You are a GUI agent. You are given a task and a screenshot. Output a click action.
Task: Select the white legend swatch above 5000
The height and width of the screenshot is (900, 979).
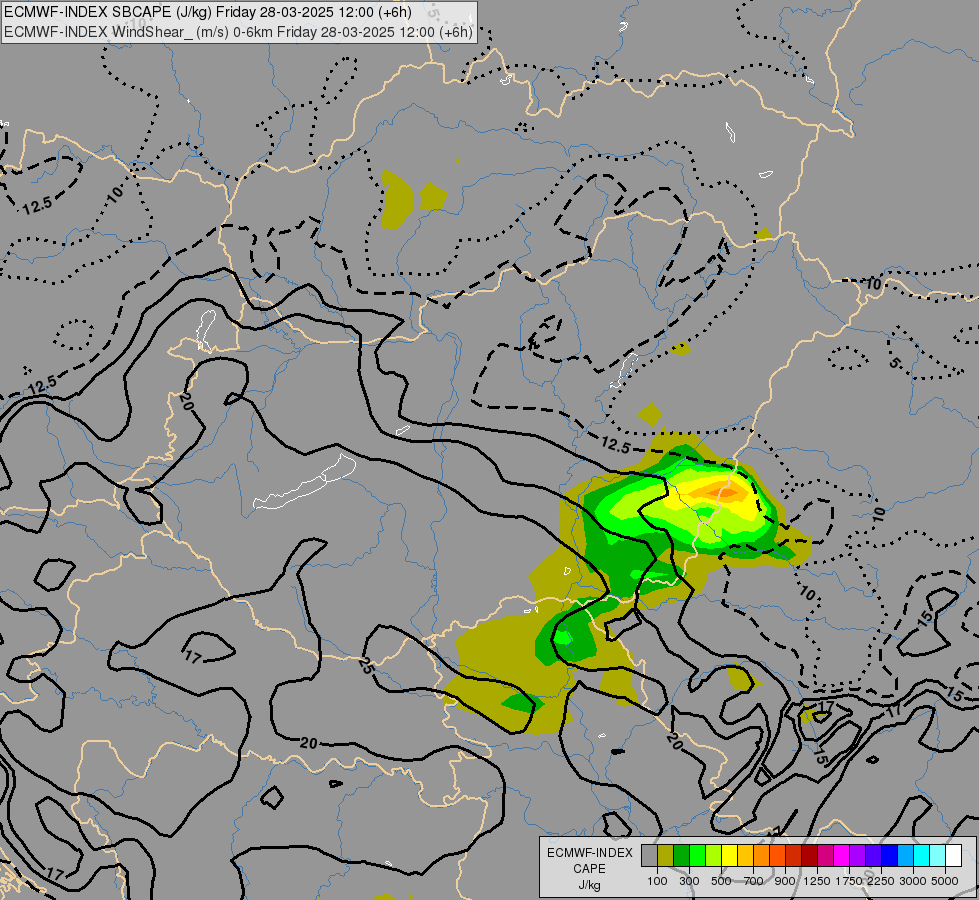[954, 856]
